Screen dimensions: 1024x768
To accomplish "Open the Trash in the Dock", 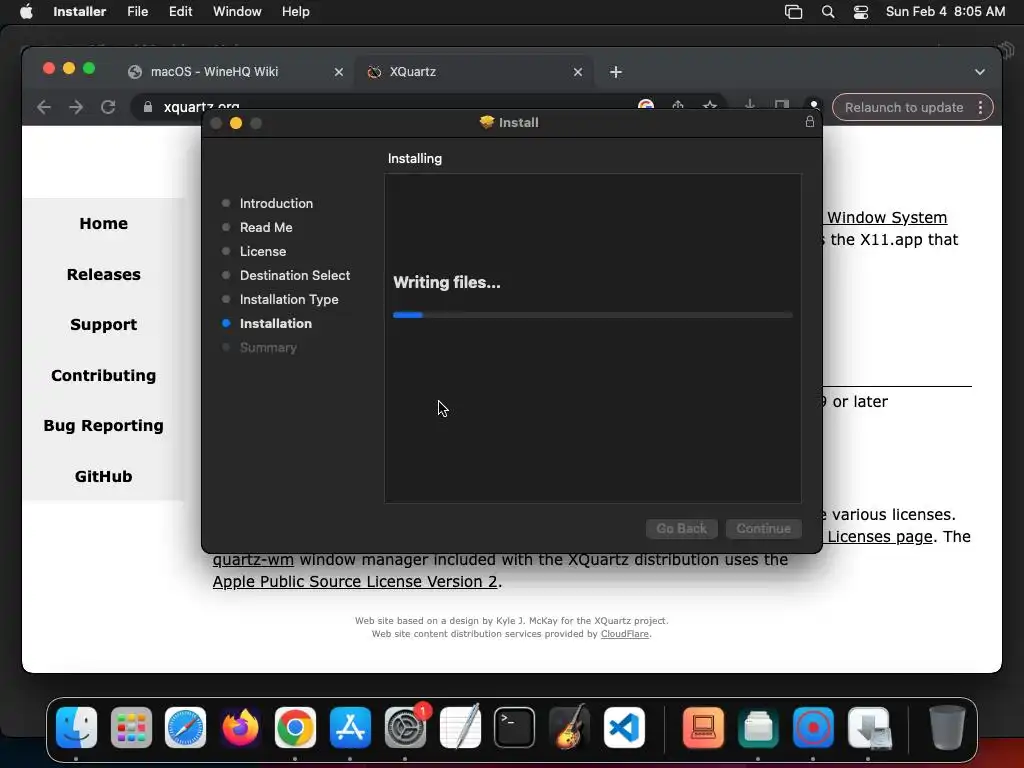I will 947,727.
